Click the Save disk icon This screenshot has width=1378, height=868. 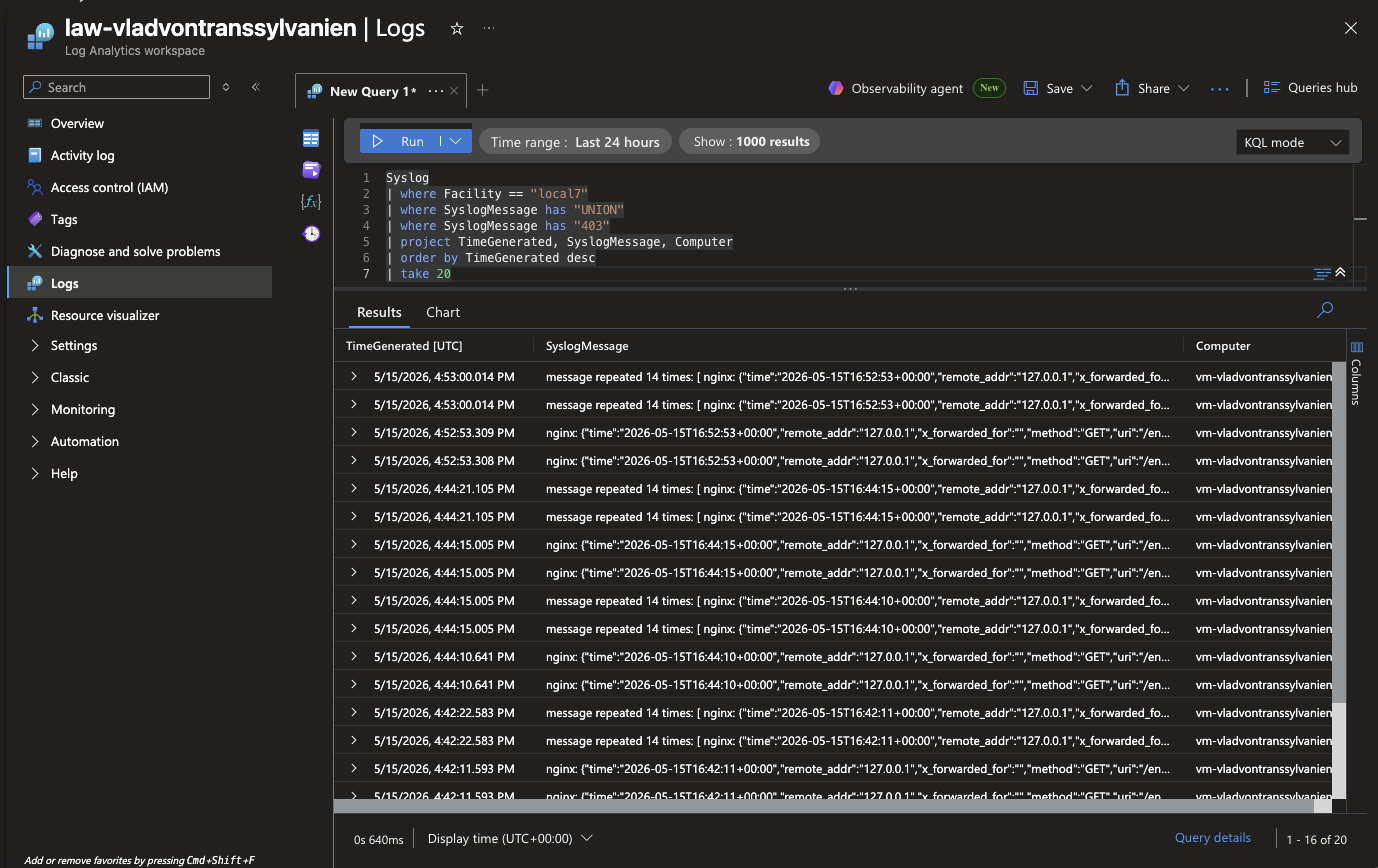tap(1031, 88)
